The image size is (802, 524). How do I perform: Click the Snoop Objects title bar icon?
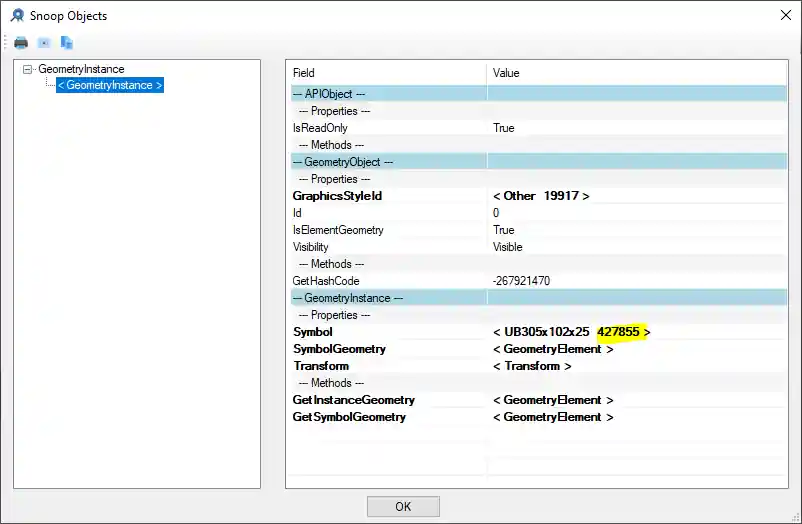[17, 15]
